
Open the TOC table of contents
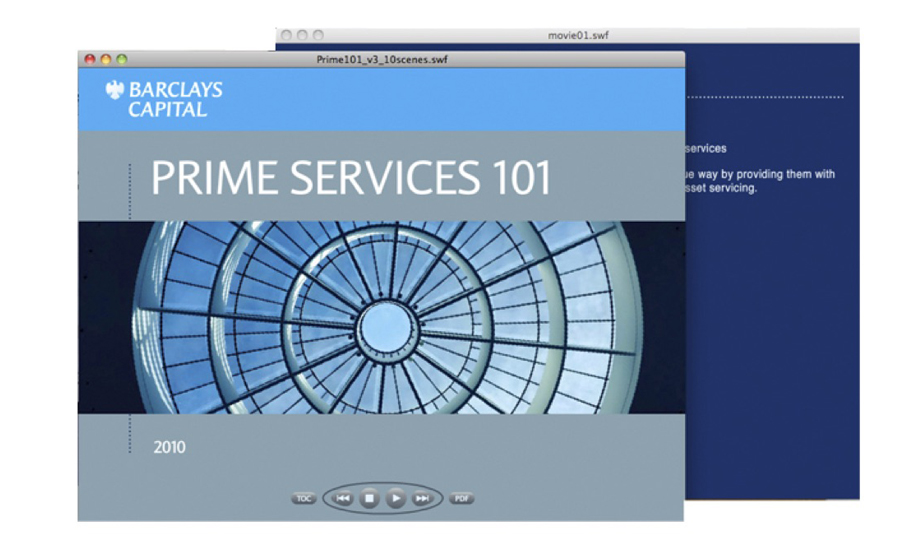click(303, 498)
